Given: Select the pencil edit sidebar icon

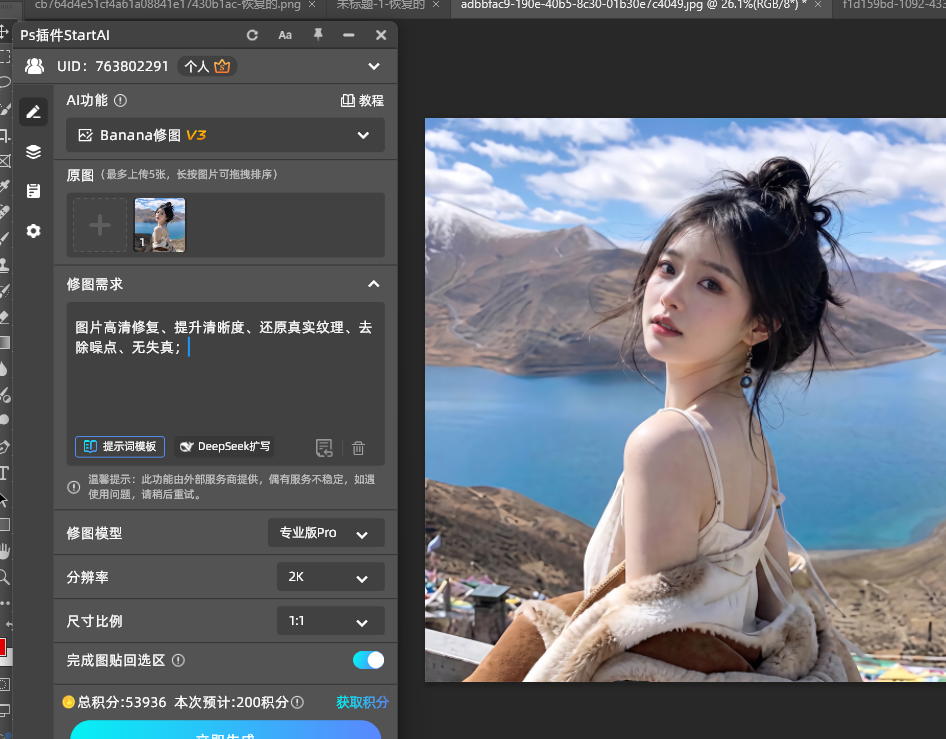Looking at the screenshot, I should pos(33,112).
